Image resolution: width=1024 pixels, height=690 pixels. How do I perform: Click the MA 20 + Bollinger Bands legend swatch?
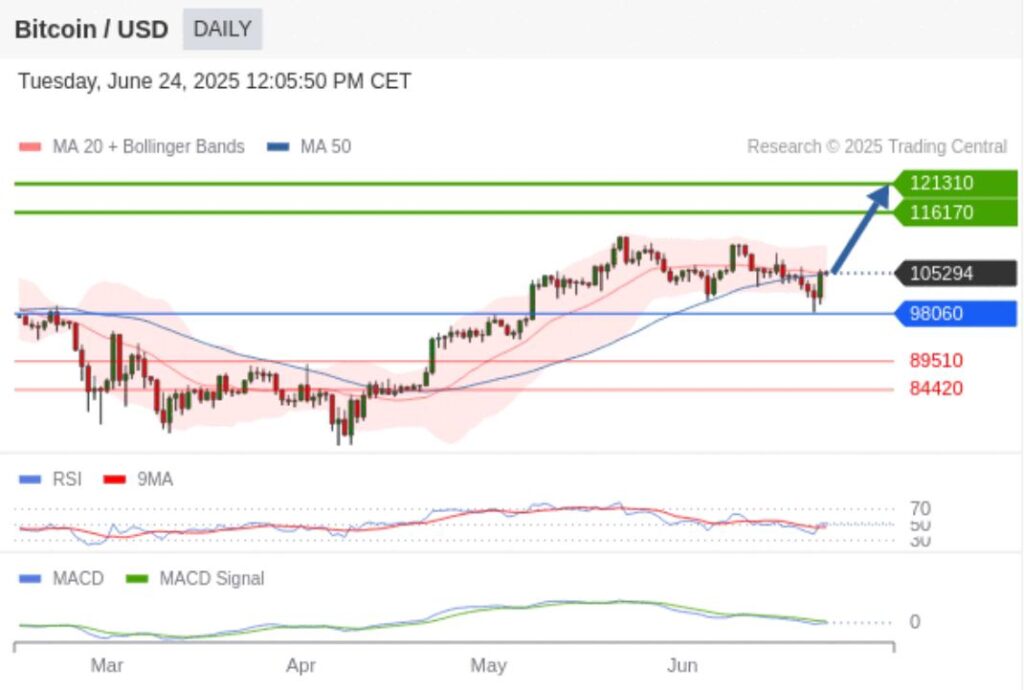(29, 147)
